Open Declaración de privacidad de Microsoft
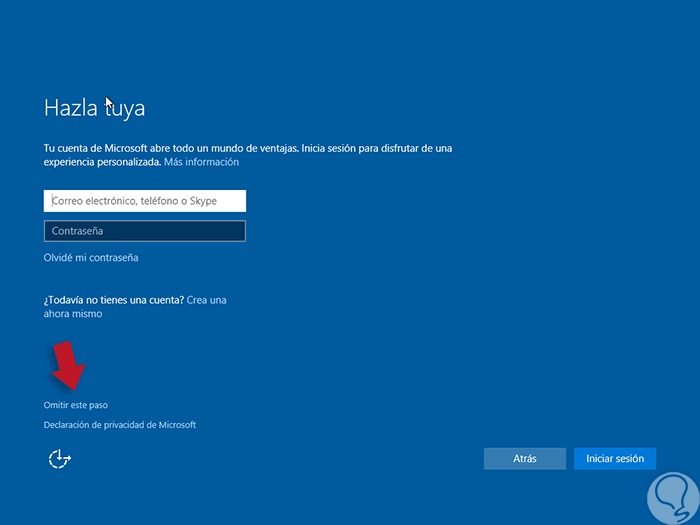The height and width of the screenshot is (525, 700). [120, 425]
